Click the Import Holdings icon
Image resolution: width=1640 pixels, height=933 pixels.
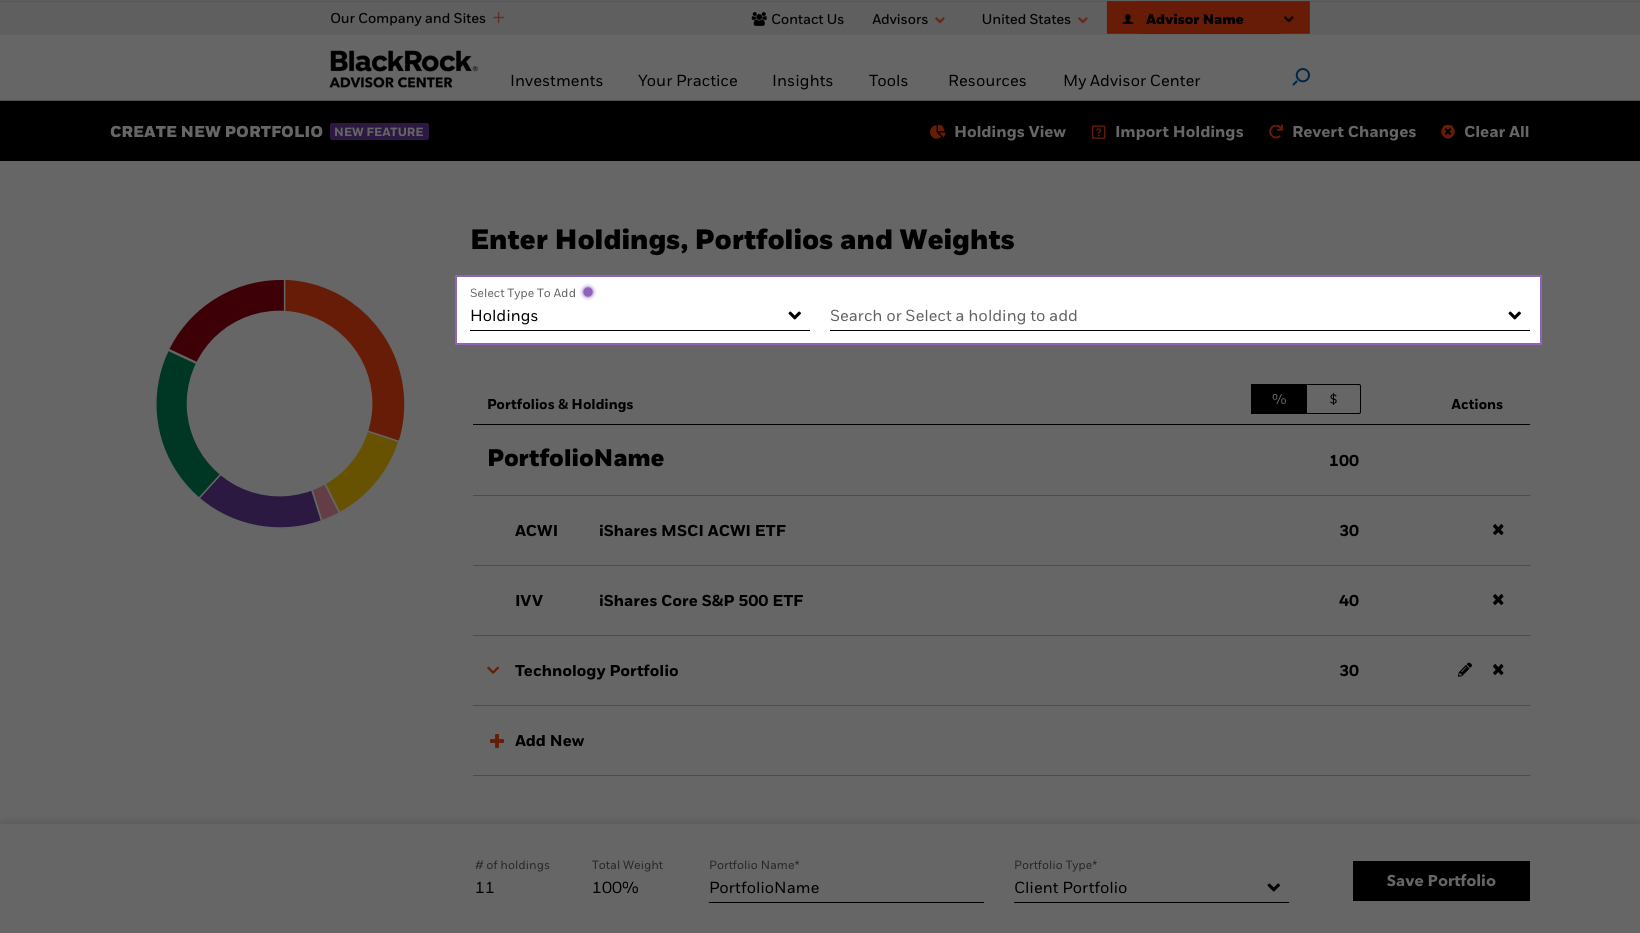tap(1098, 132)
